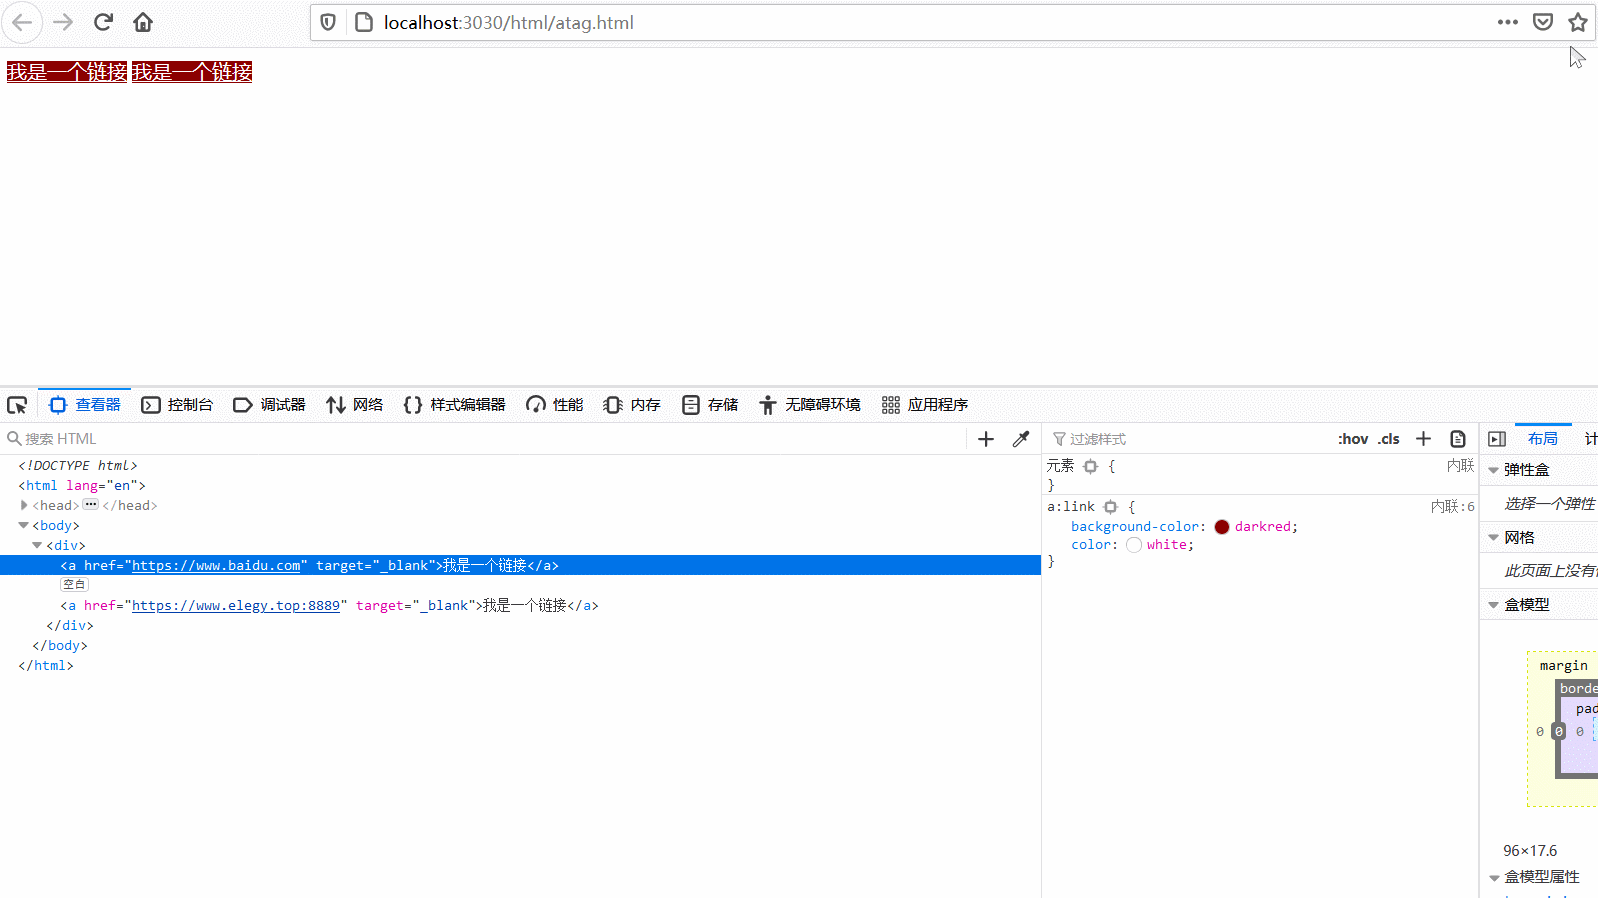The height and width of the screenshot is (898, 1598).
Task: Activate the element picker tool in devtools
Action: [17, 405]
